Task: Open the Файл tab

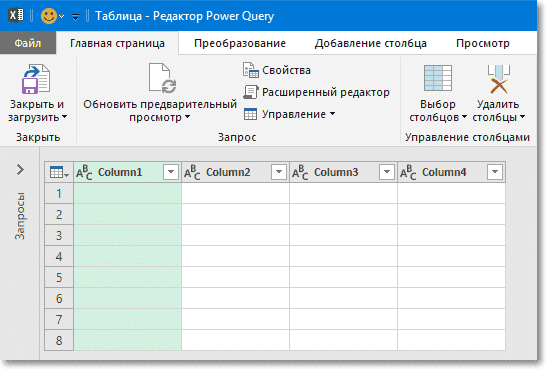Action: click(x=28, y=43)
